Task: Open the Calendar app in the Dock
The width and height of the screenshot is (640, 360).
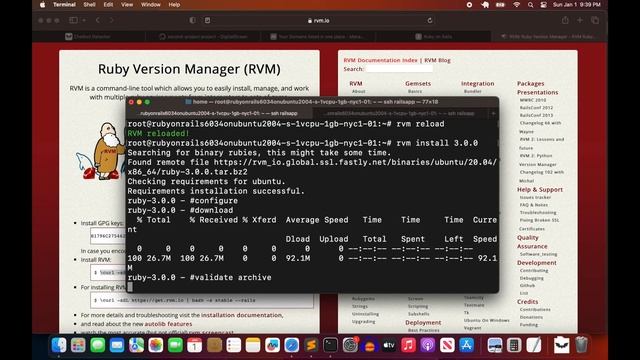Action: pos(194,345)
